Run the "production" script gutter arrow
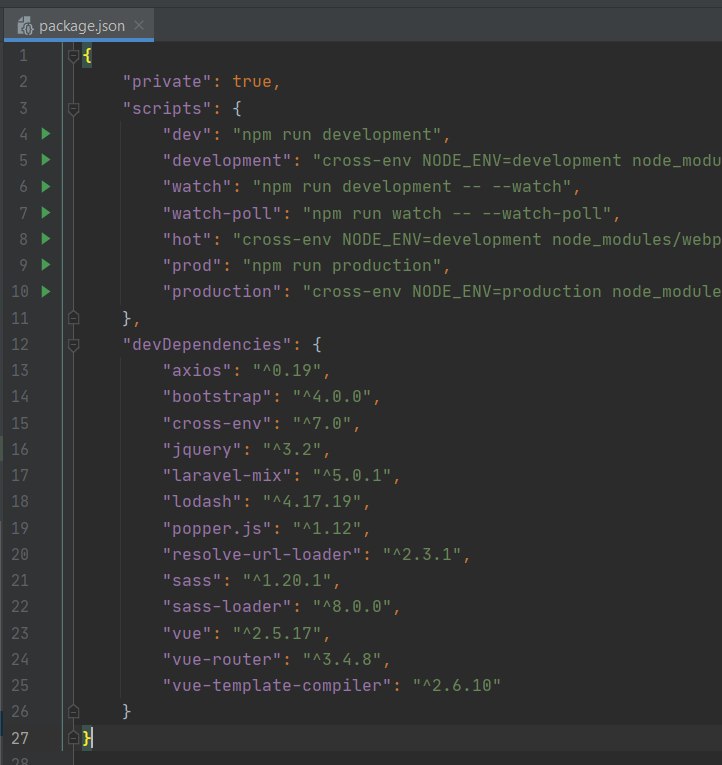722x765 pixels. pyautogui.click(x=46, y=292)
